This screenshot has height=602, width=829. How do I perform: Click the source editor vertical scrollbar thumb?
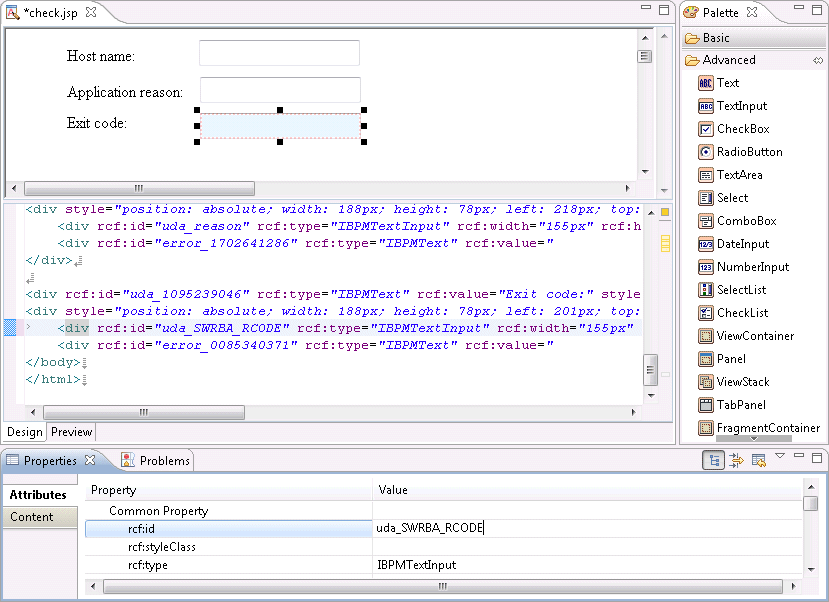(x=651, y=370)
